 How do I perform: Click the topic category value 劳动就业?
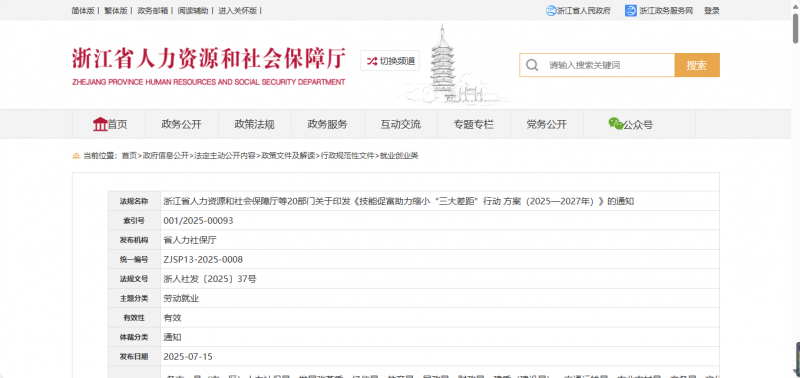pos(181,298)
